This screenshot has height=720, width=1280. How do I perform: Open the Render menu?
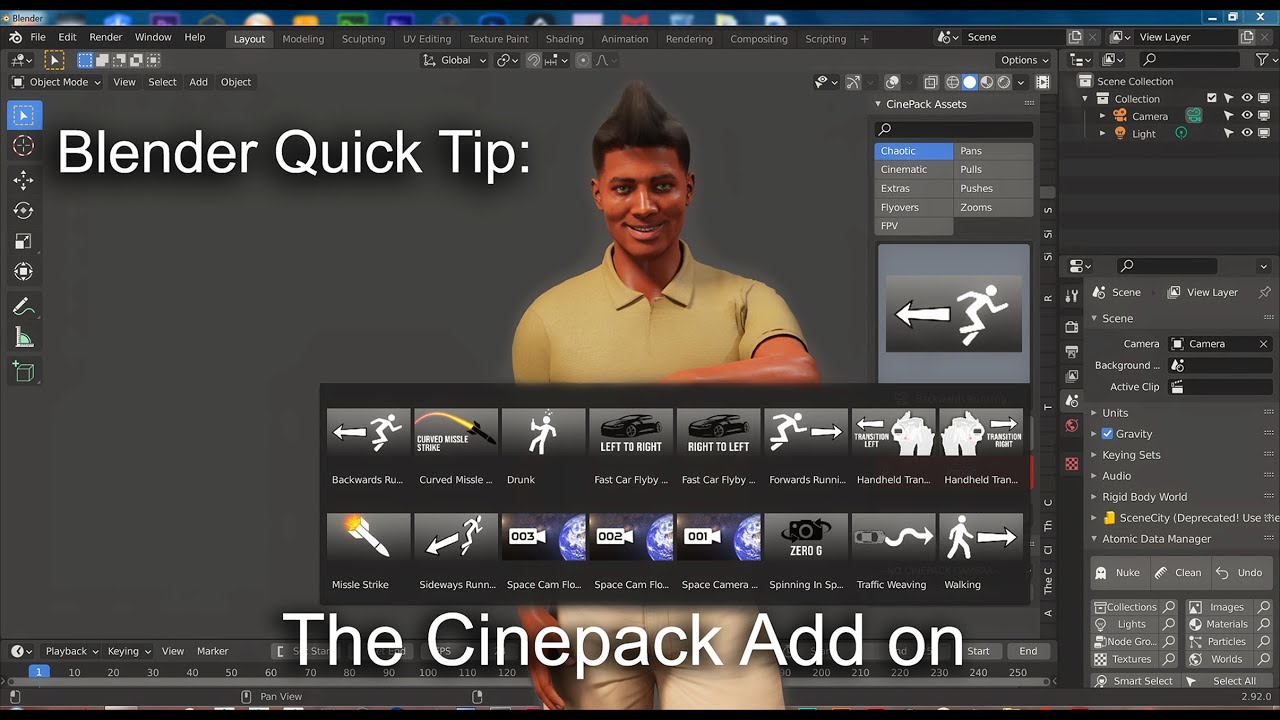point(106,37)
